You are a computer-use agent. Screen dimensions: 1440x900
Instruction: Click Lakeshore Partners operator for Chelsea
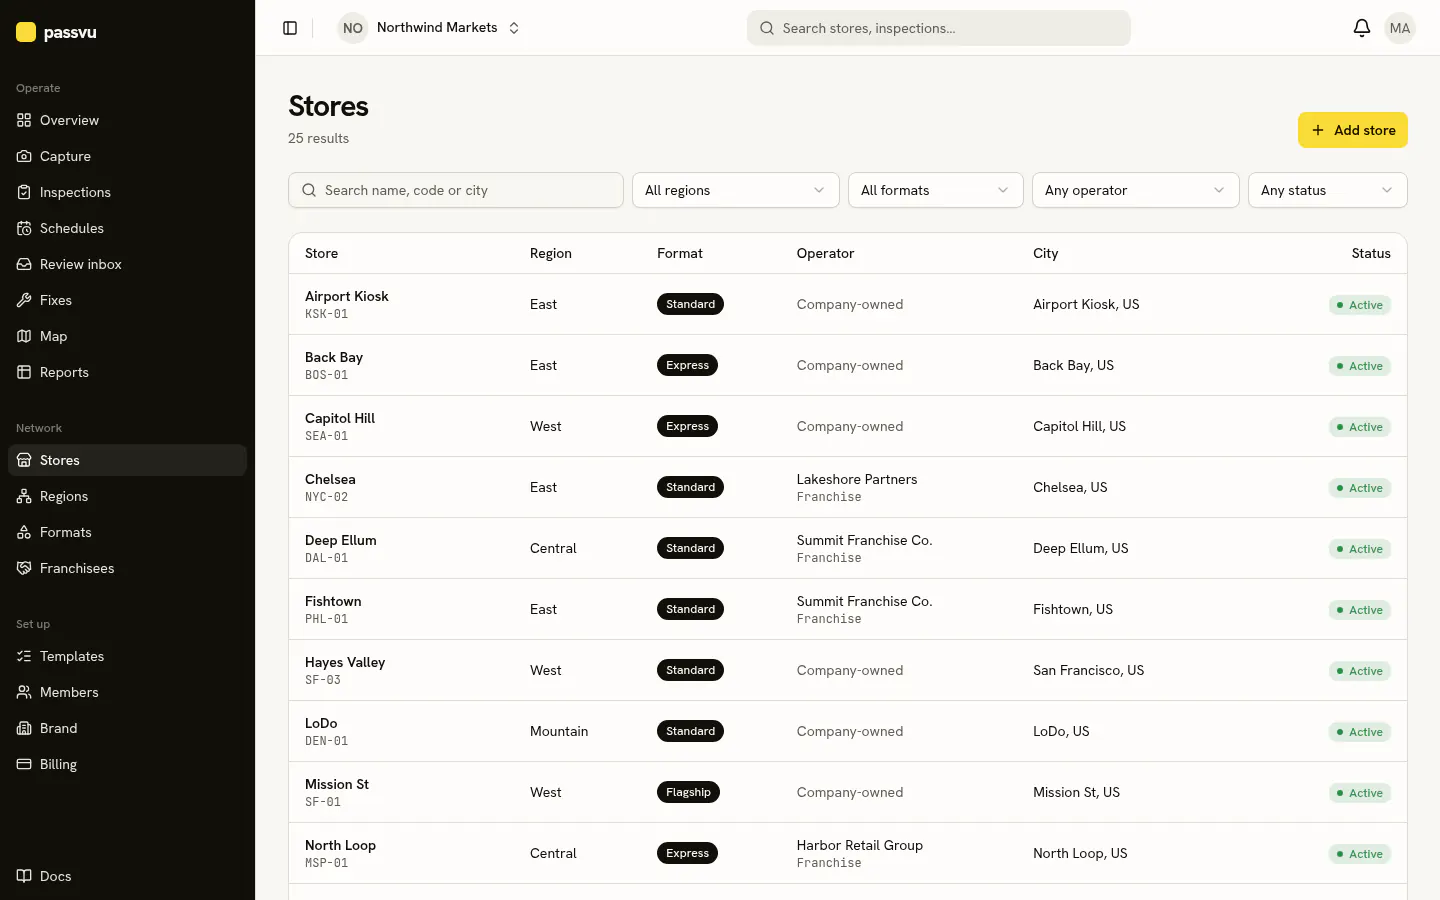[857, 479]
